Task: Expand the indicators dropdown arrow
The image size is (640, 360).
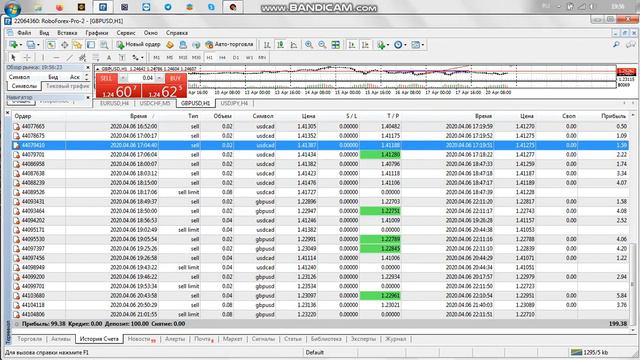Action: [x=388, y=45]
